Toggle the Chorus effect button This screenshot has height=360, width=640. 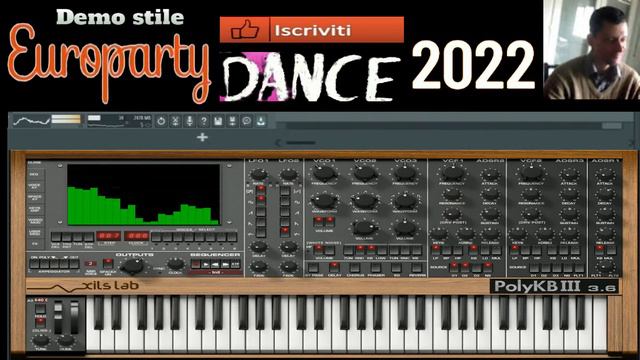355,267
